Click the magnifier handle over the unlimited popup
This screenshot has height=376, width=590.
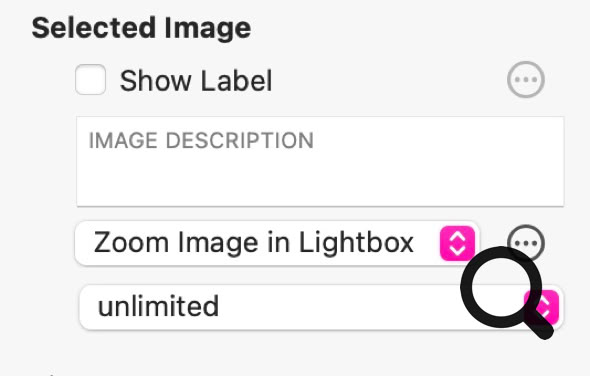pos(540,326)
